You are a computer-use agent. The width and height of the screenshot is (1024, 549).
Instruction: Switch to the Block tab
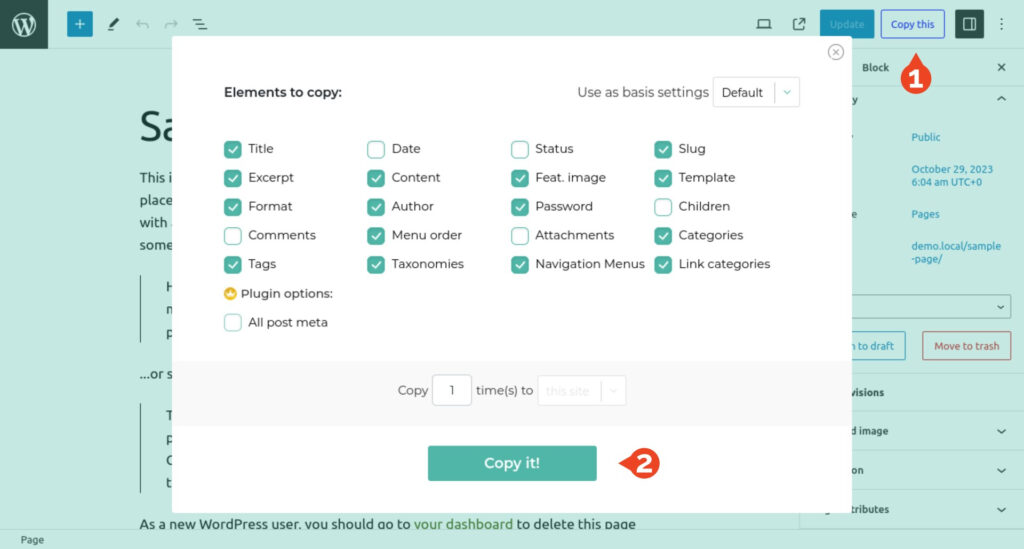pyautogui.click(x=875, y=68)
